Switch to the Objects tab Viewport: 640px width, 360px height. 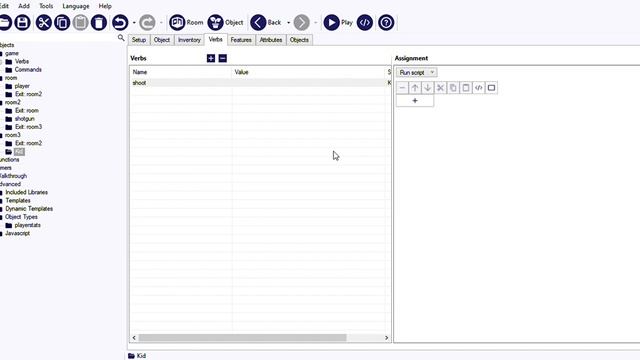pos(299,40)
